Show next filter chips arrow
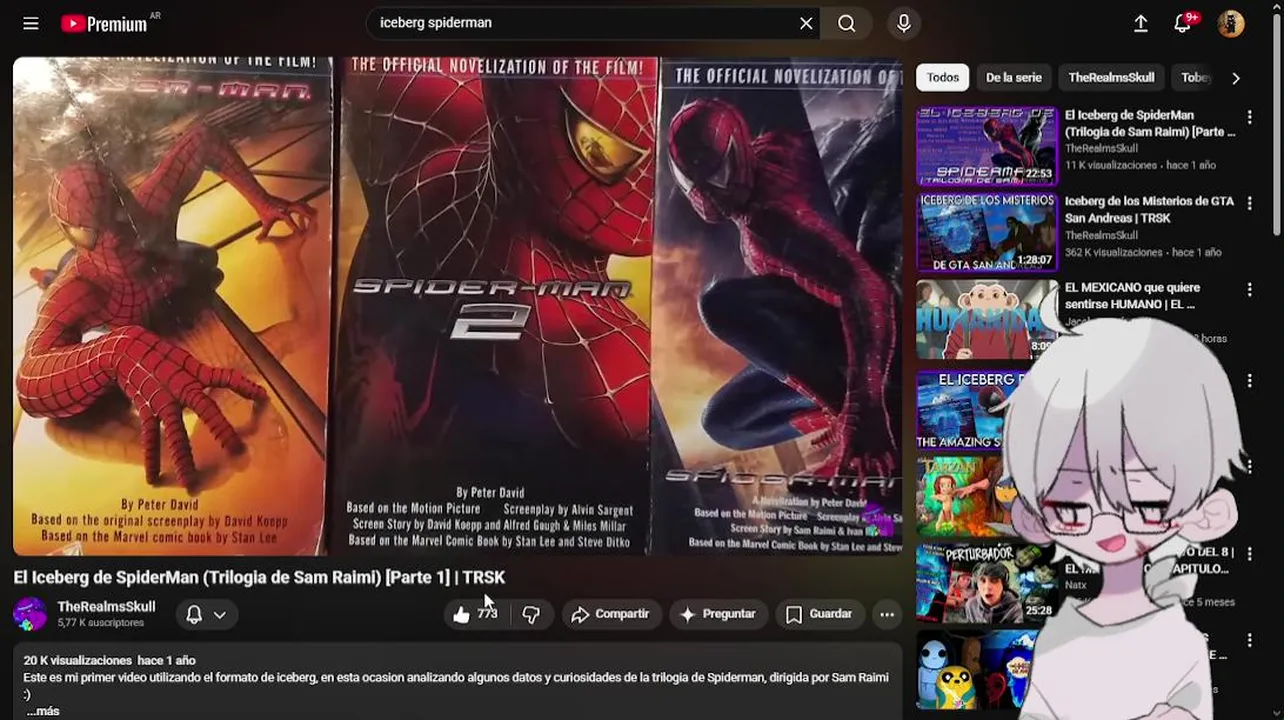Screen dimensions: 1284x720 [1236, 78]
